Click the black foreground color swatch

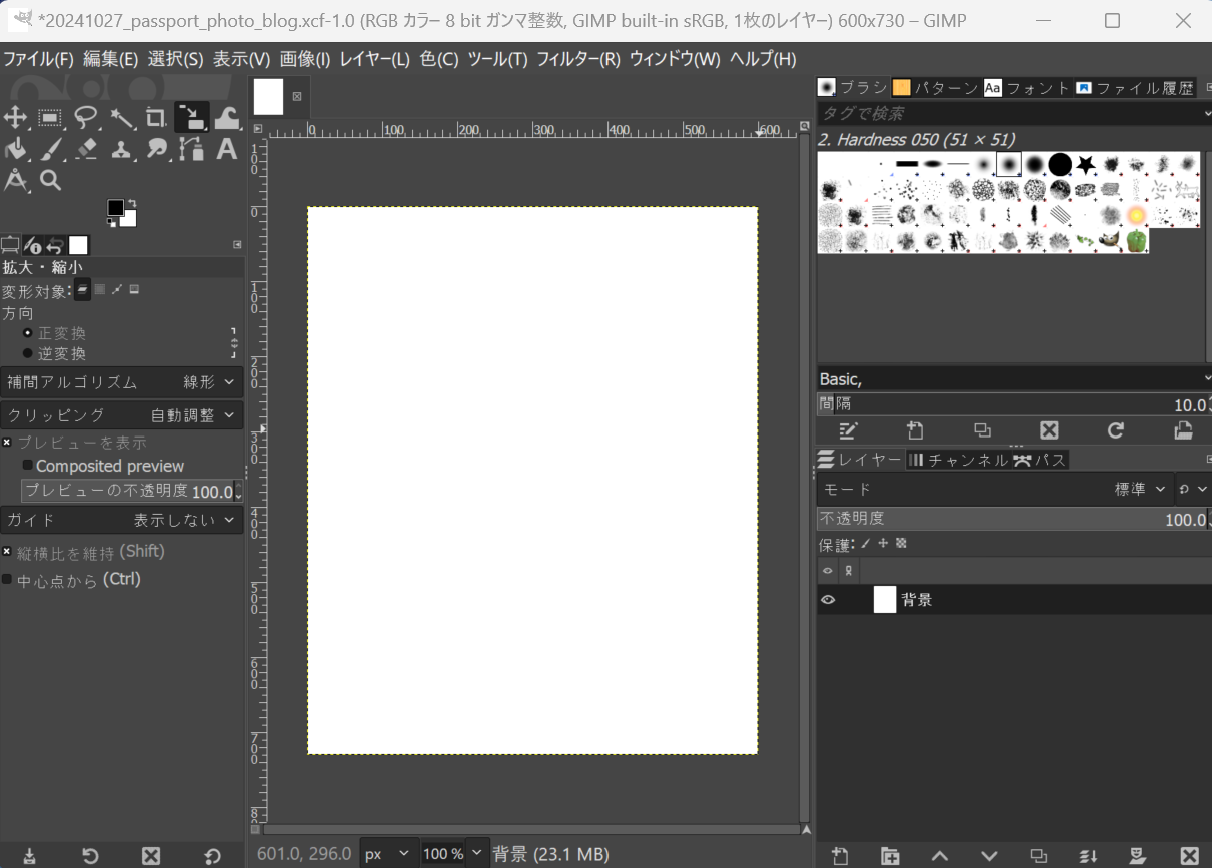tap(115, 208)
